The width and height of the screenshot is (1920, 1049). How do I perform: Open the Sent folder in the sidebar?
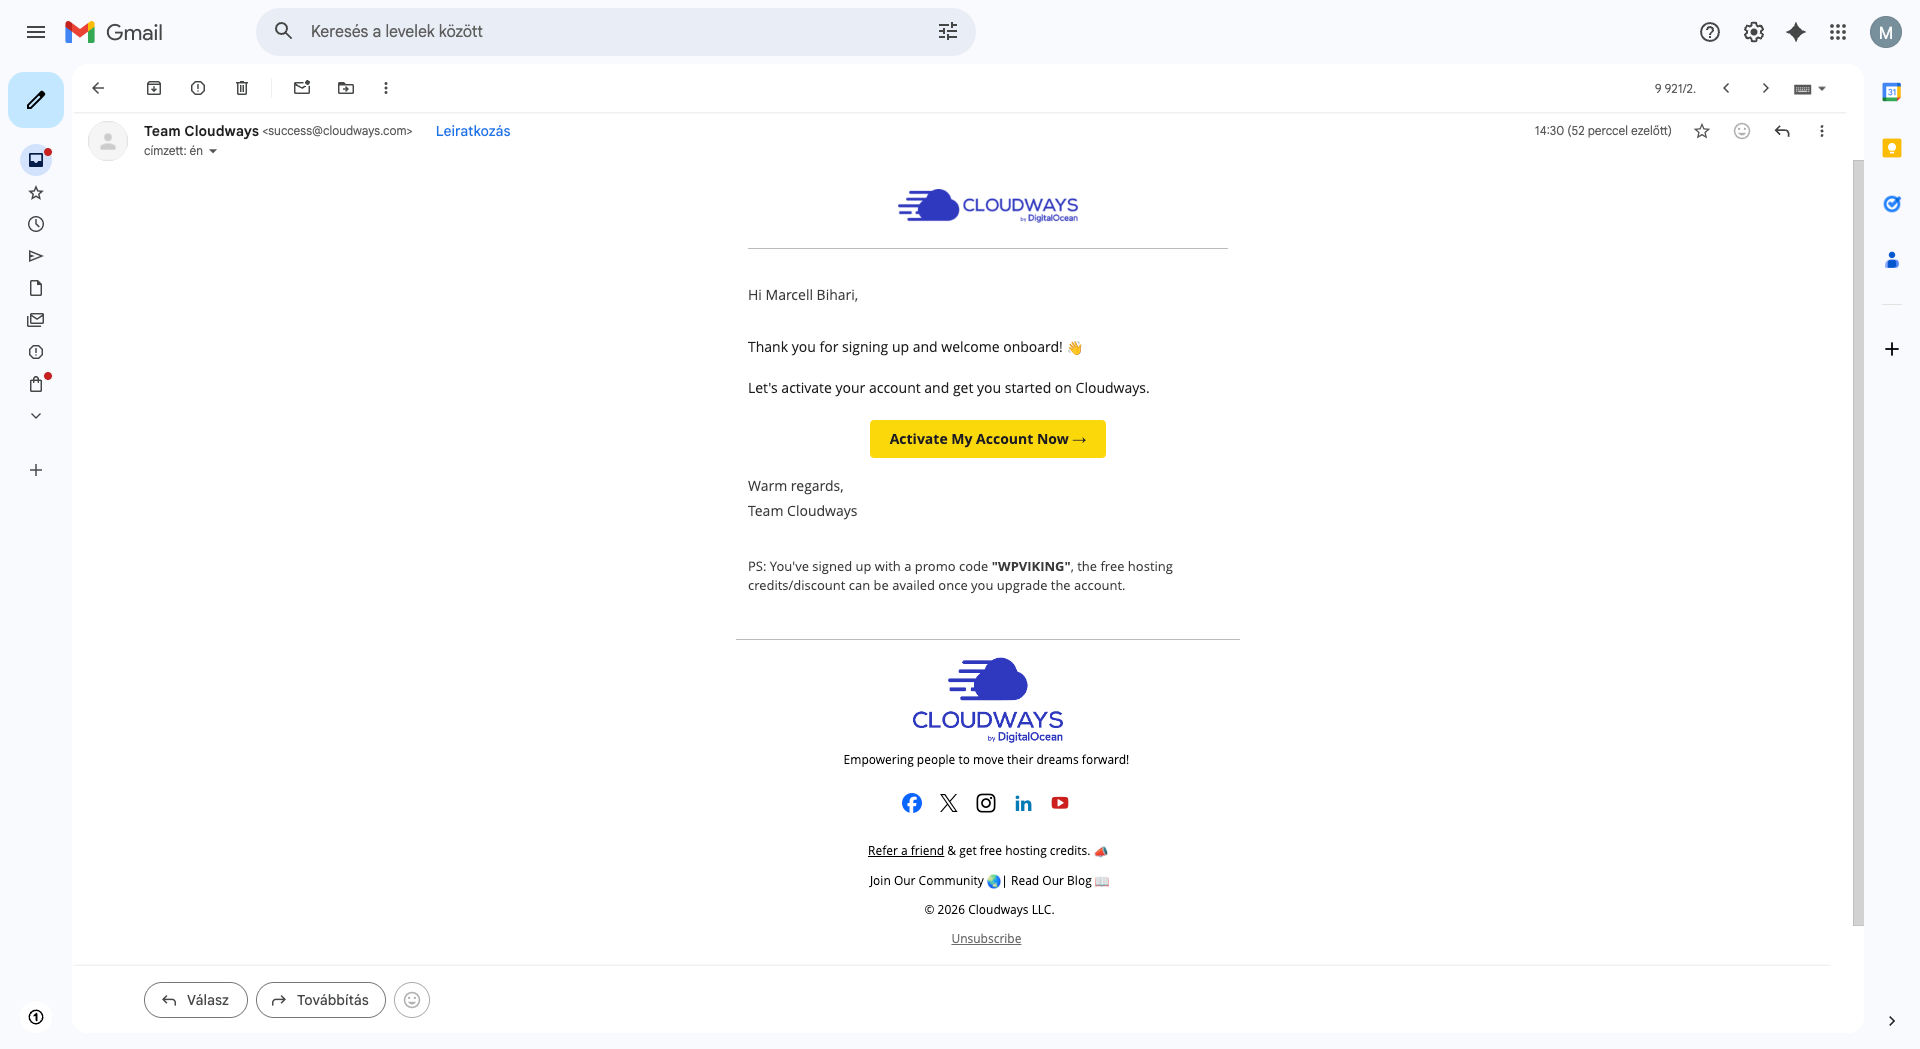click(36, 256)
